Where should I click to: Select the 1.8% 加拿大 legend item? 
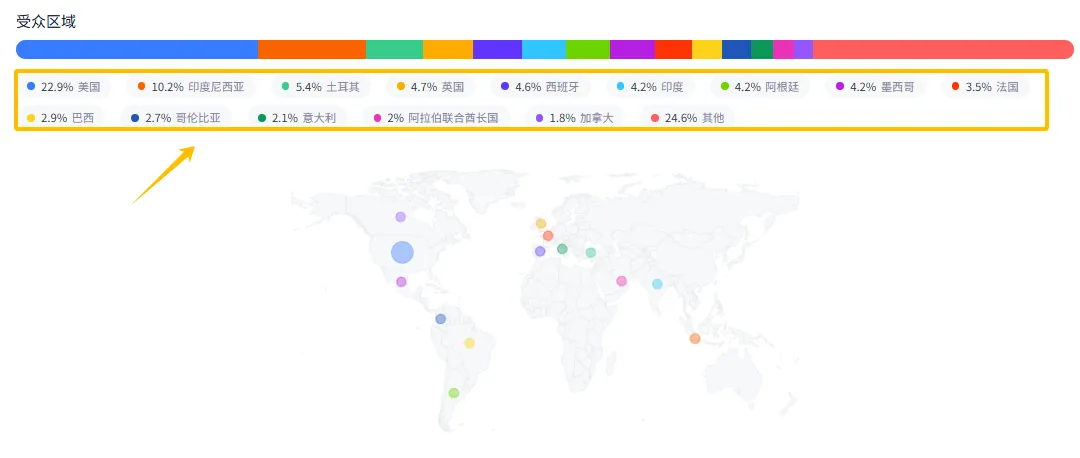pos(574,118)
